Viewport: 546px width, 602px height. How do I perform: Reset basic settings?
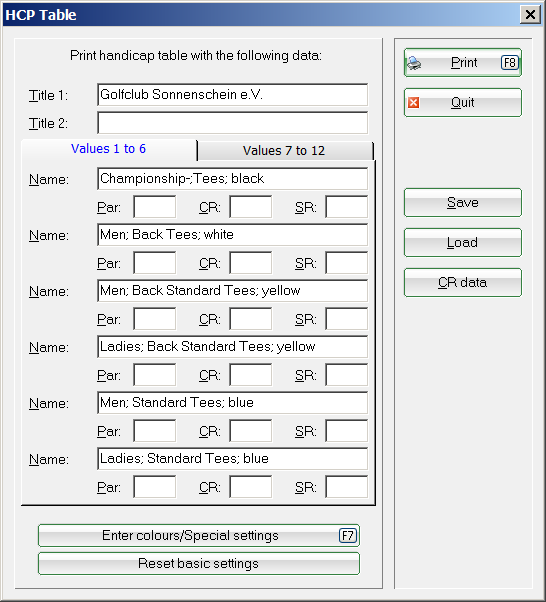coord(199,564)
